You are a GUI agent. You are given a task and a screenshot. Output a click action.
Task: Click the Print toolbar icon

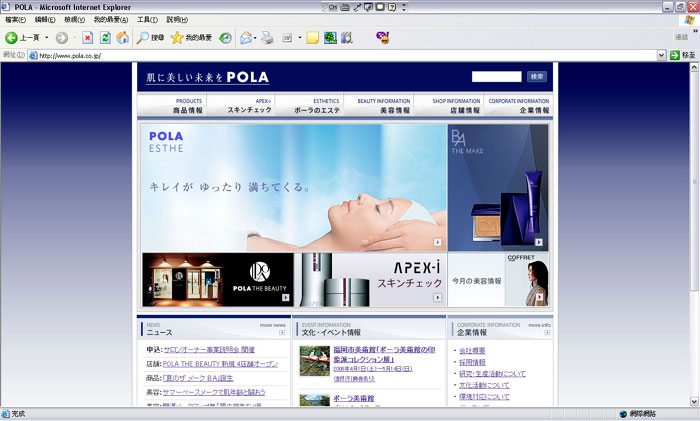pos(267,38)
